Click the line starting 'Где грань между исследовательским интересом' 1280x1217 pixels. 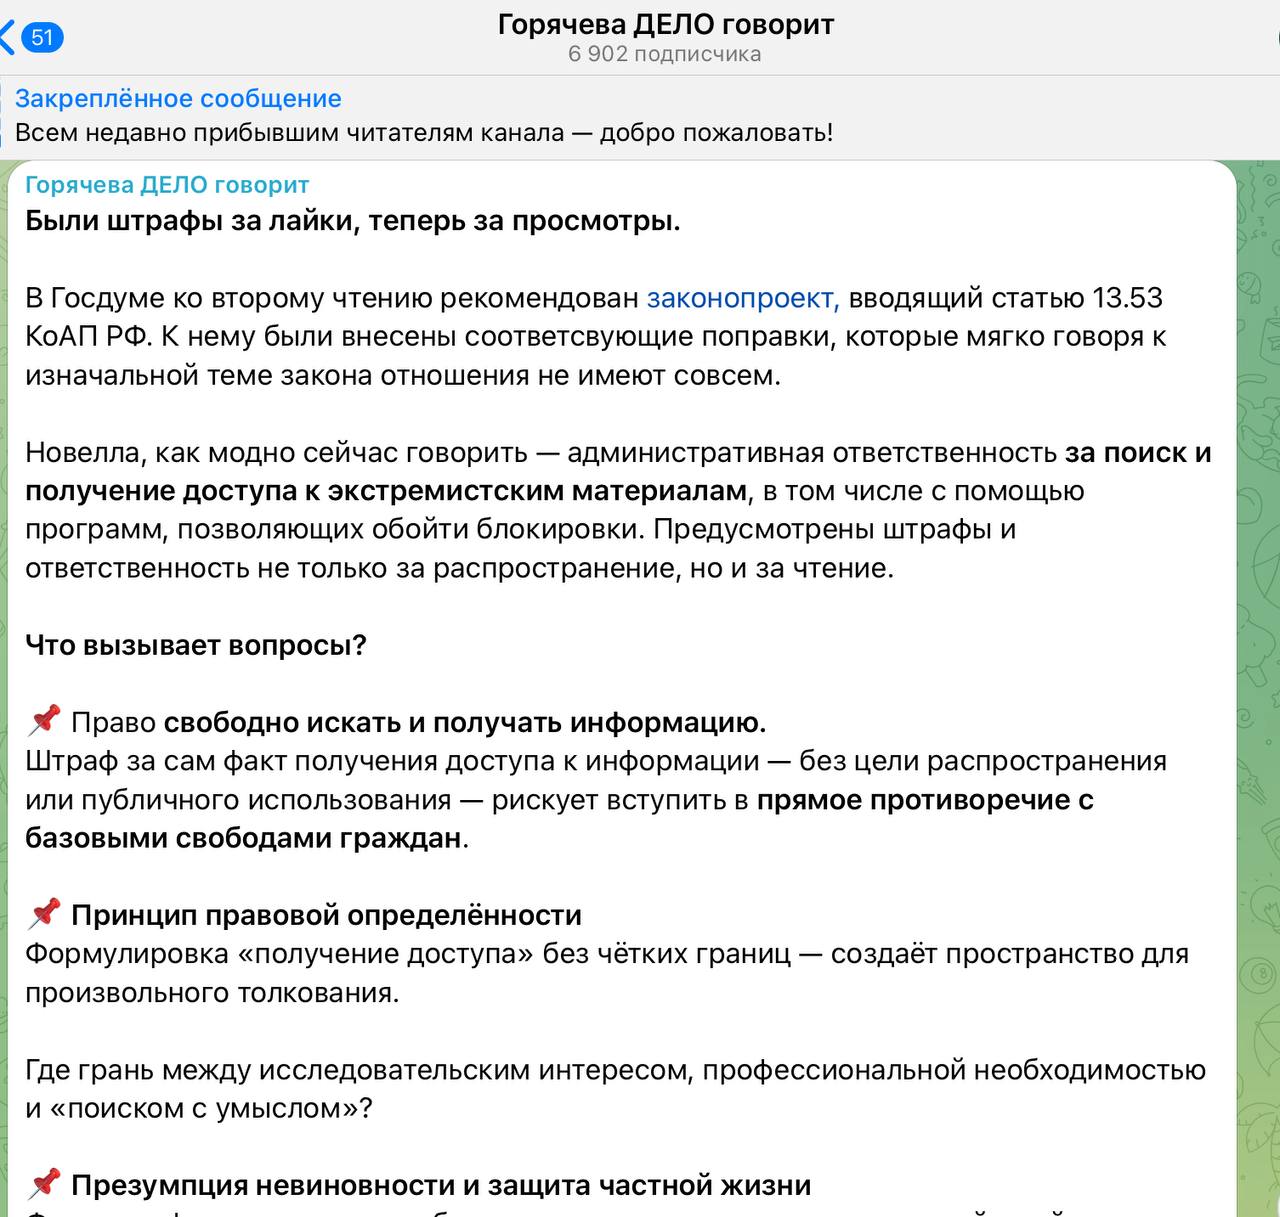[x=615, y=1070]
